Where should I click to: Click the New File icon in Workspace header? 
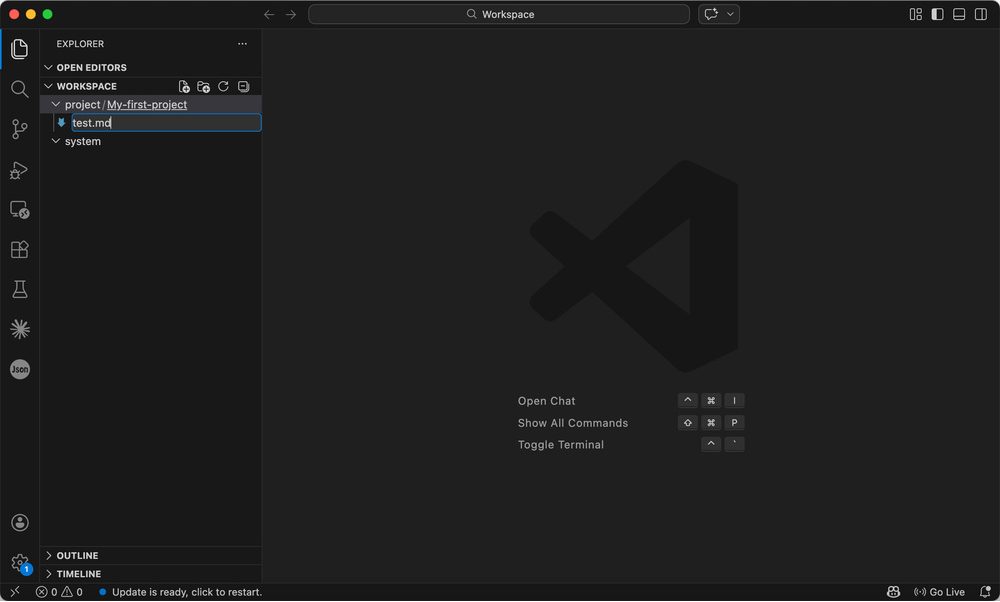(x=184, y=87)
